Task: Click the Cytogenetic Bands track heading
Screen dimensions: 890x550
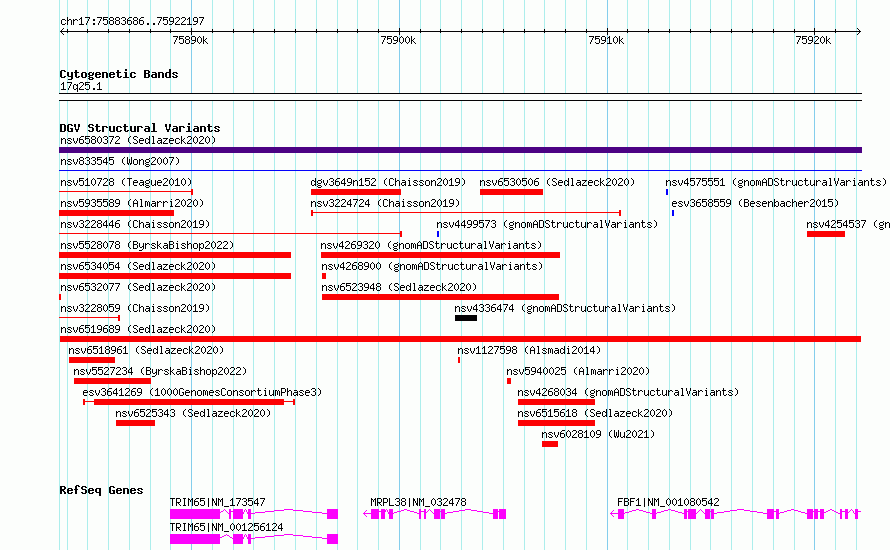Action: [x=119, y=74]
